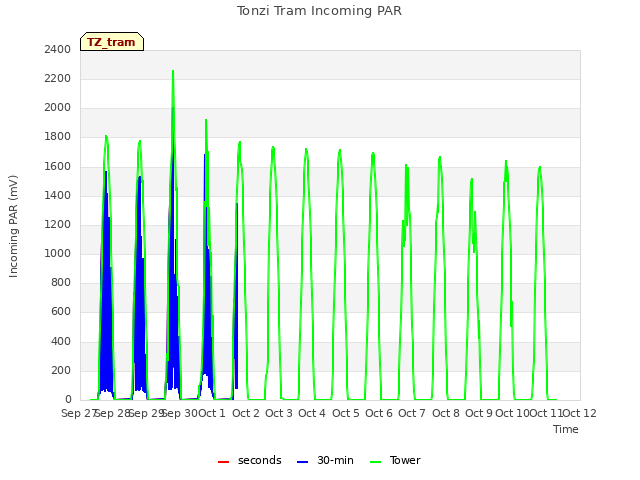This screenshot has height=480, width=640.
Task: Click the Time axis label
Action: [566, 429]
